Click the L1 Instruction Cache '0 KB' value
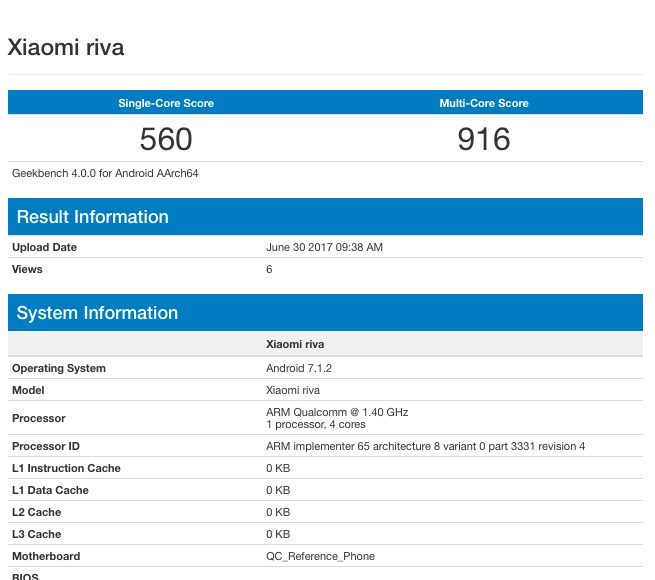Screen dimensions: 655x580 (278, 468)
